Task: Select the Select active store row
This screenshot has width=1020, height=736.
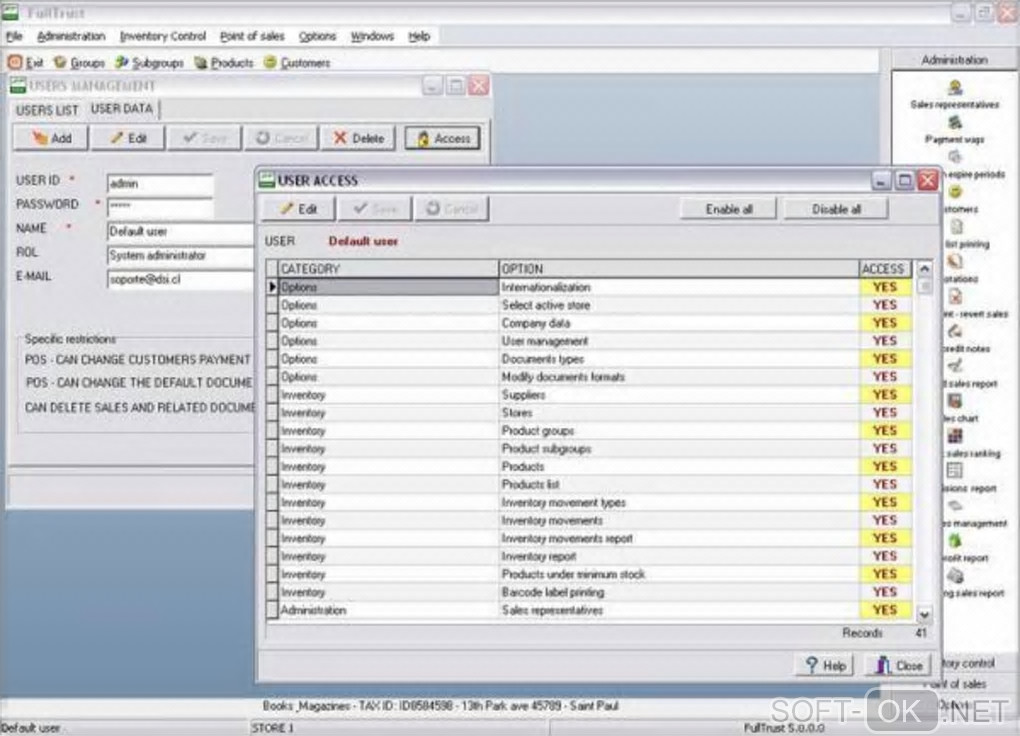Action: (x=589, y=305)
